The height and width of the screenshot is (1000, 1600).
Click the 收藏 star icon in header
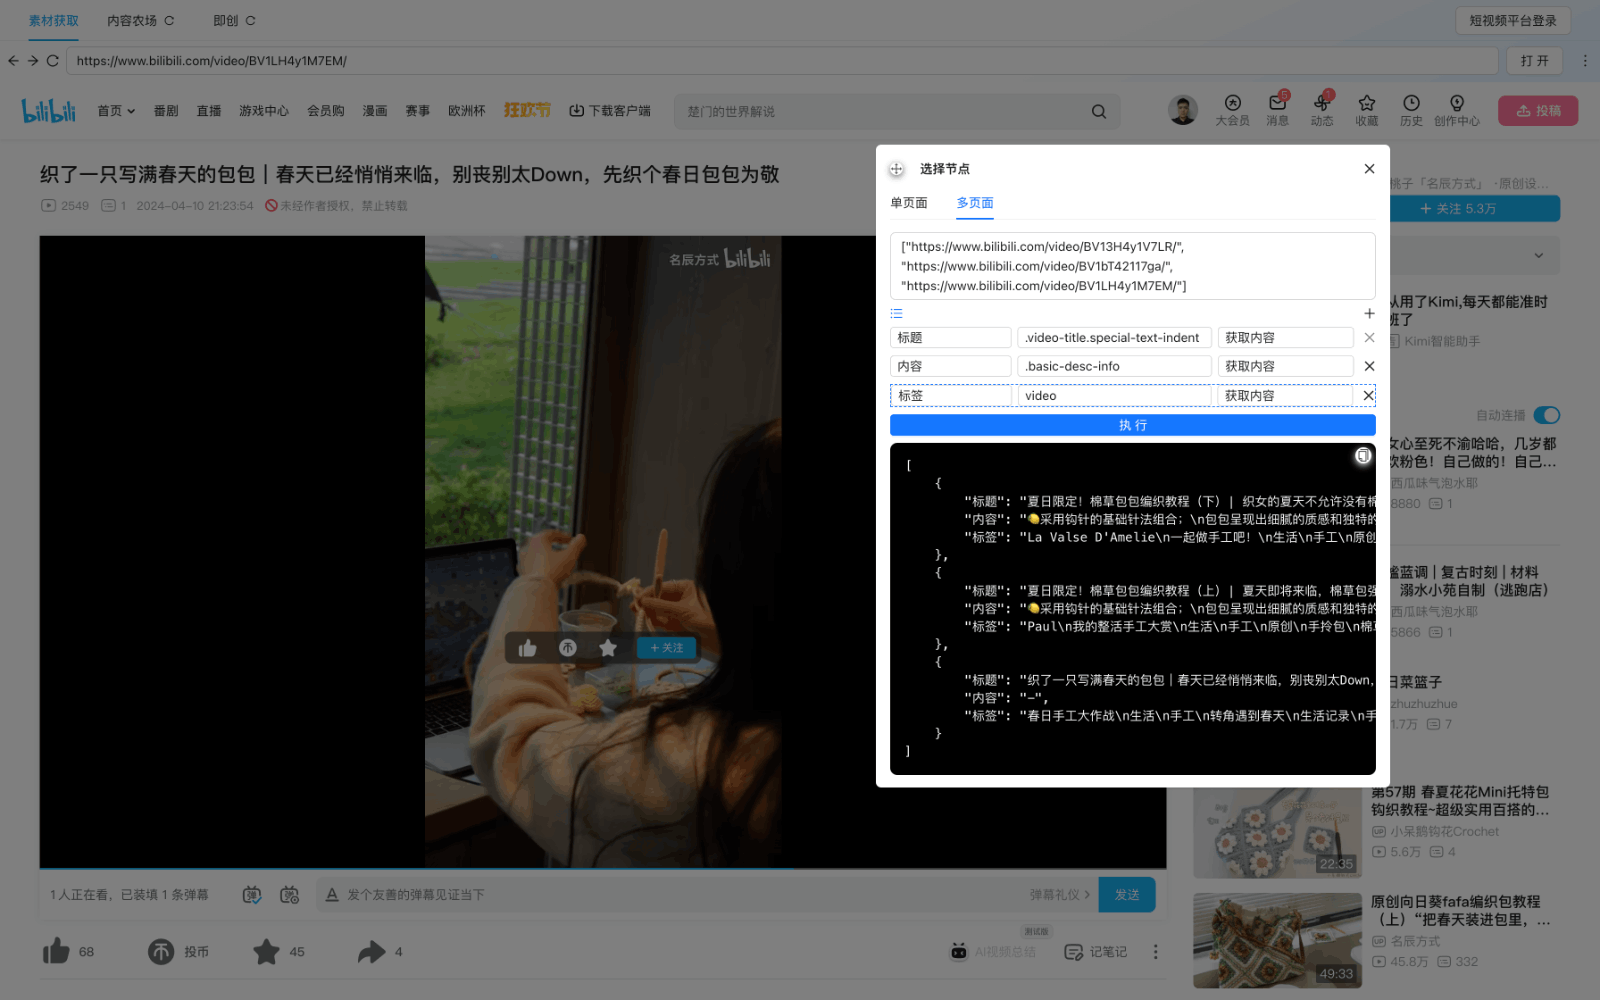pyautogui.click(x=1366, y=104)
